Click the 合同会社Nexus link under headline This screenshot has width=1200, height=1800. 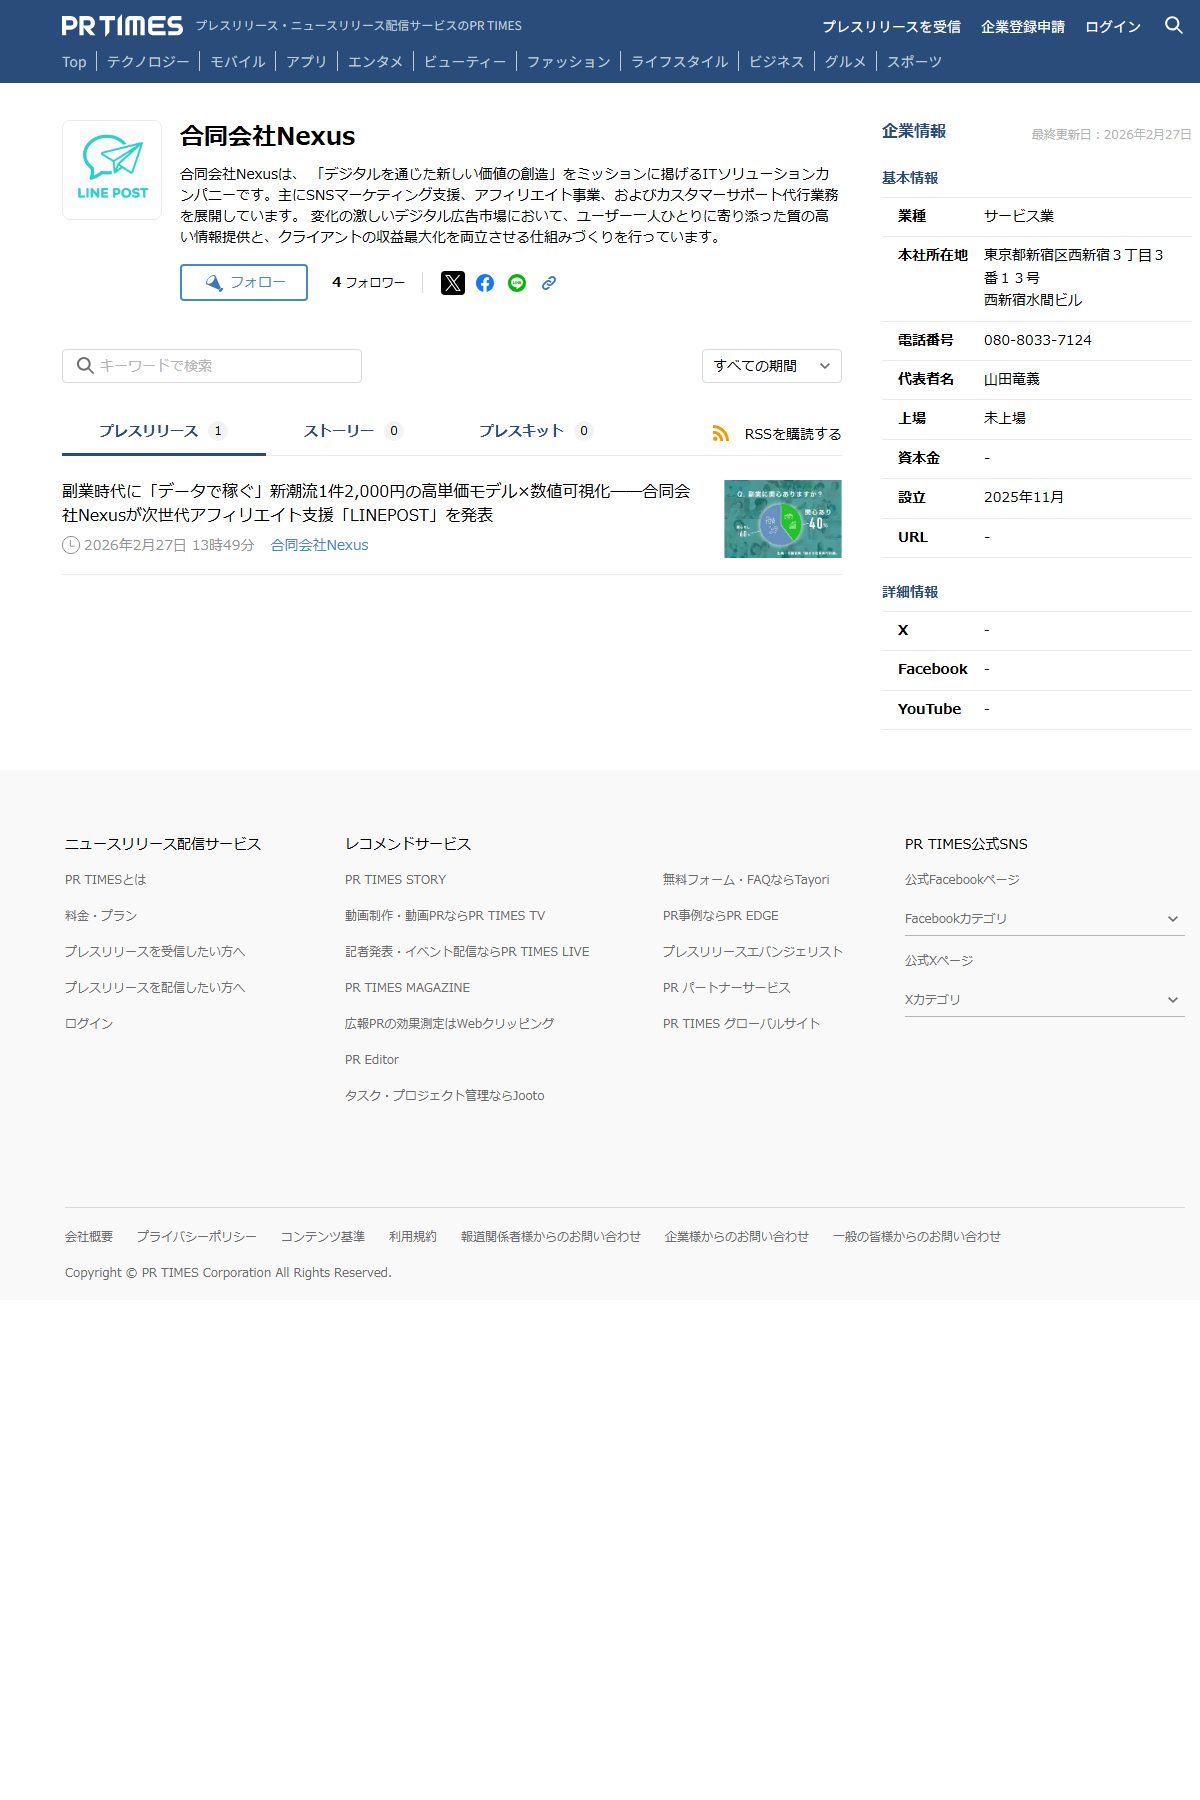click(320, 545)
